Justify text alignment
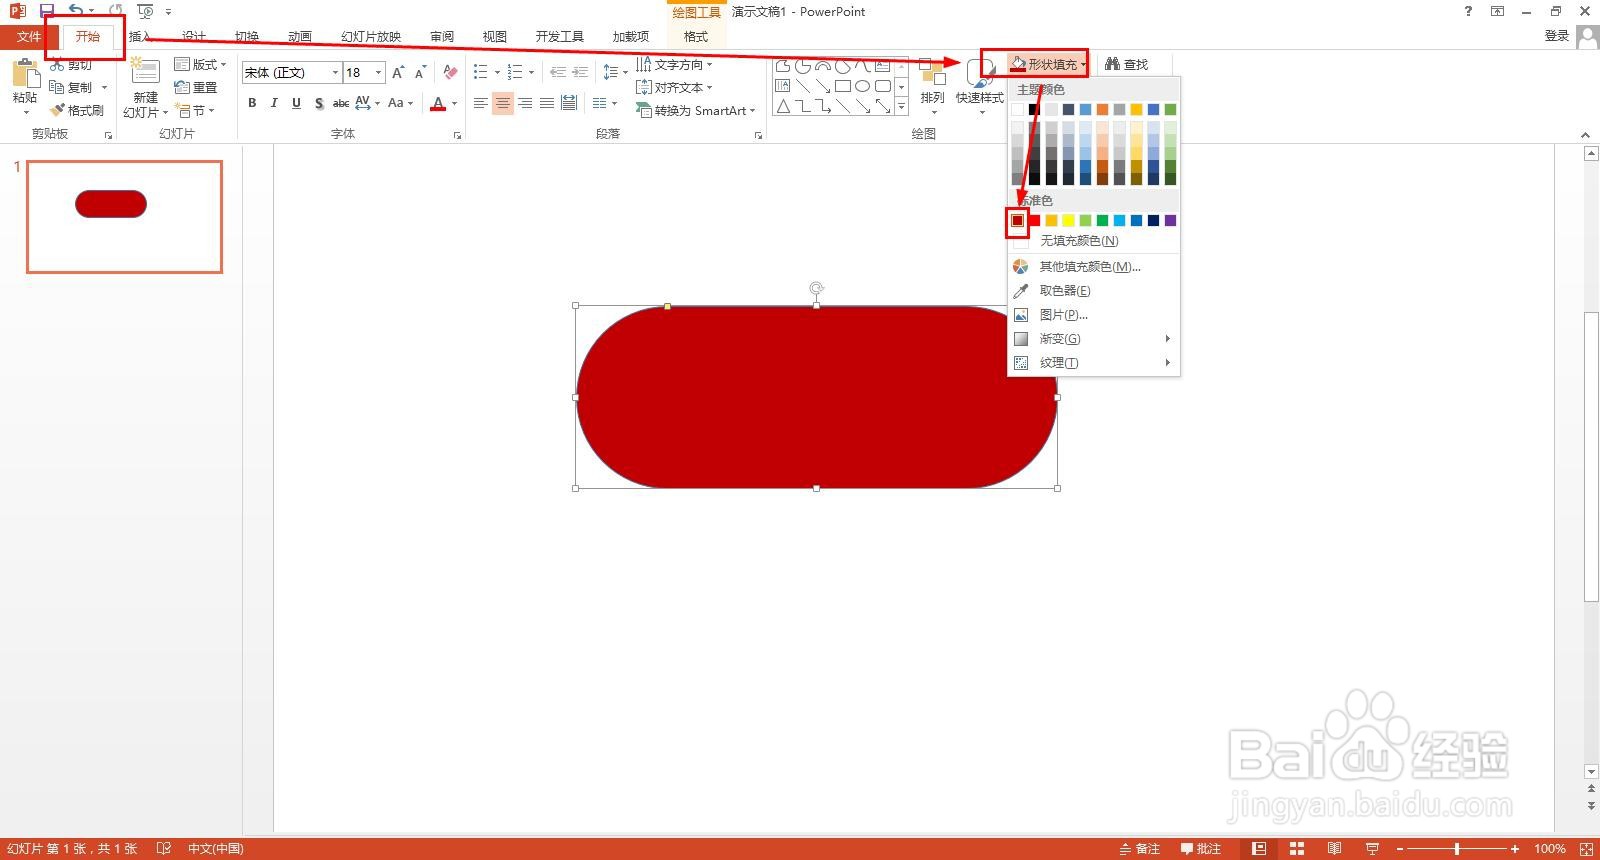The image size is (1600, 860). point(547,102)
